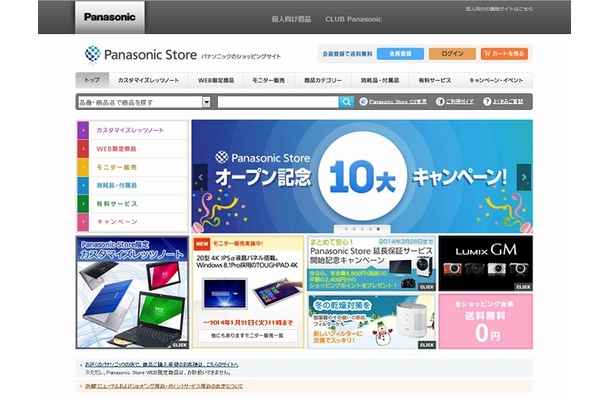Open the TOUGHPAD 4K monitor sale banner

248,292
